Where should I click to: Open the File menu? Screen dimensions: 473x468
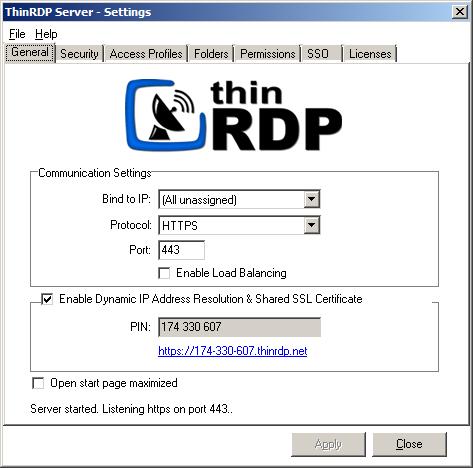point(17,34)
